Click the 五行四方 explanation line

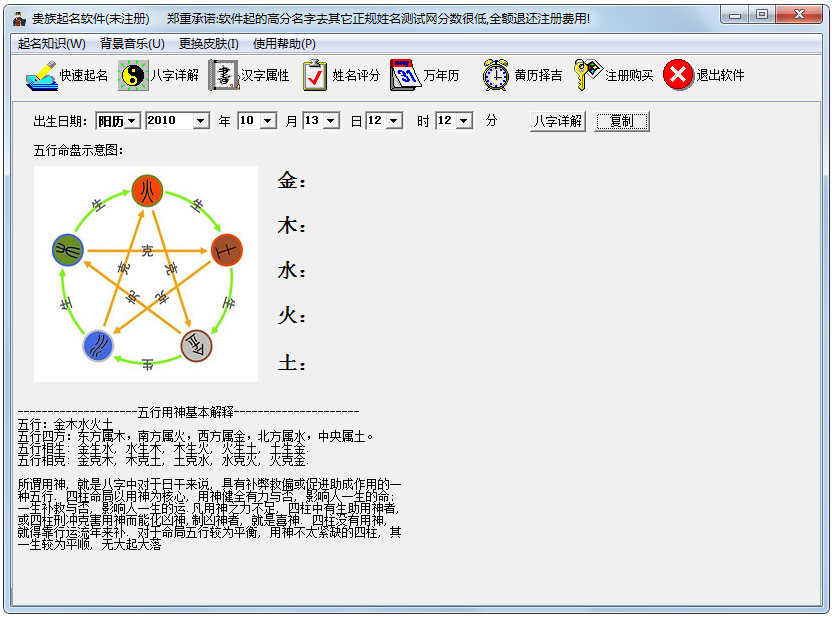pyautogui.click(x=196, y=437)
